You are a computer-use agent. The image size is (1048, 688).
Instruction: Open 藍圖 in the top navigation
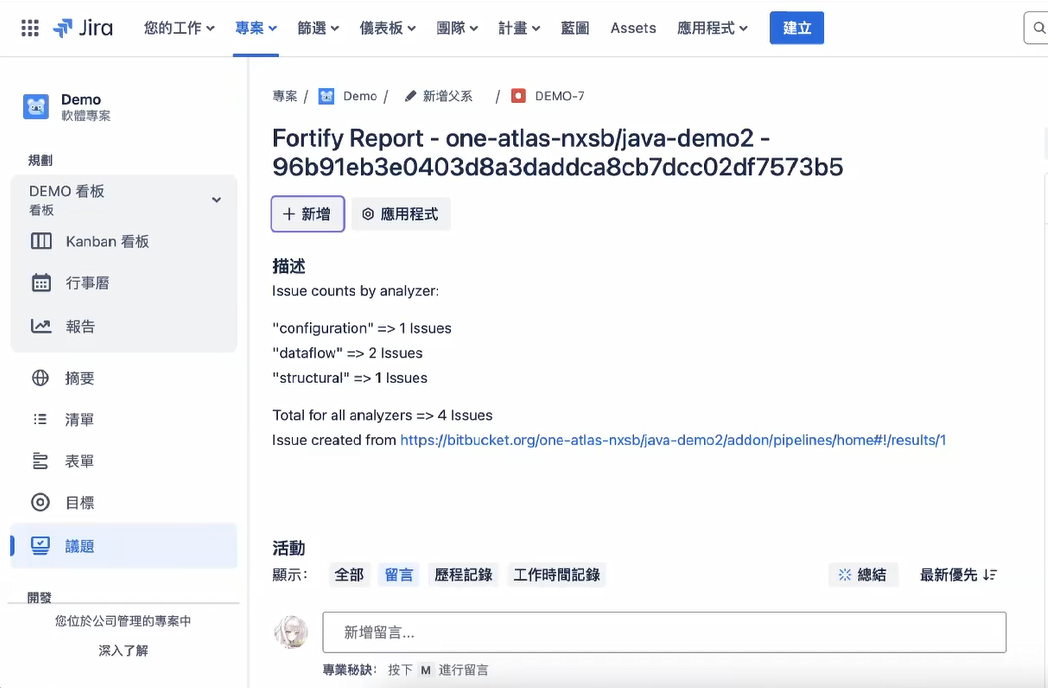[x=575, y=28]
